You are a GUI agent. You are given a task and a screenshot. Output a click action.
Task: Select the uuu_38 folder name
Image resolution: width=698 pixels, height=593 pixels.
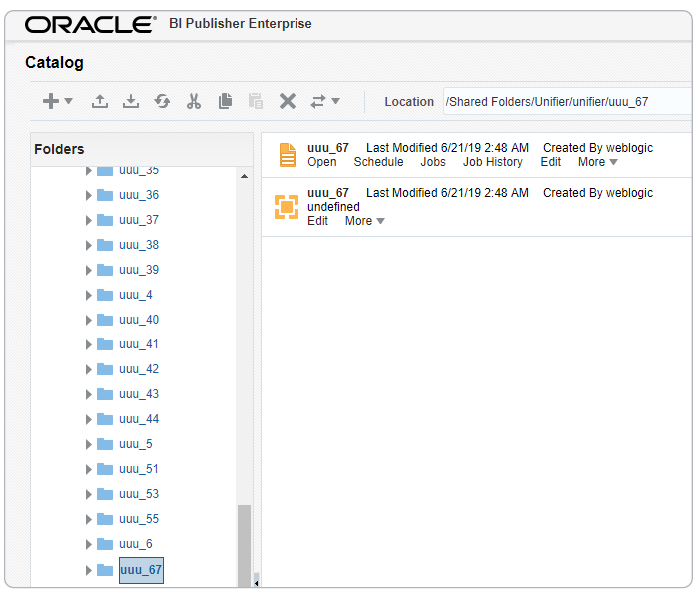pos(139,245)
